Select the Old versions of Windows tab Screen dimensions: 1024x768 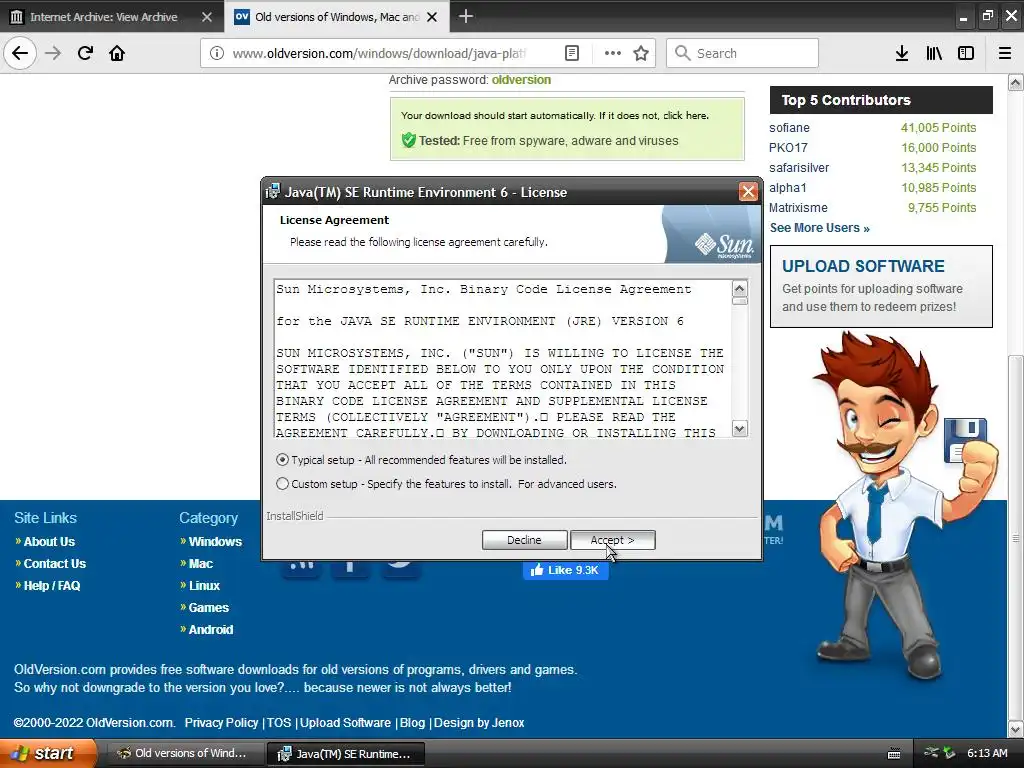point(337,17)
